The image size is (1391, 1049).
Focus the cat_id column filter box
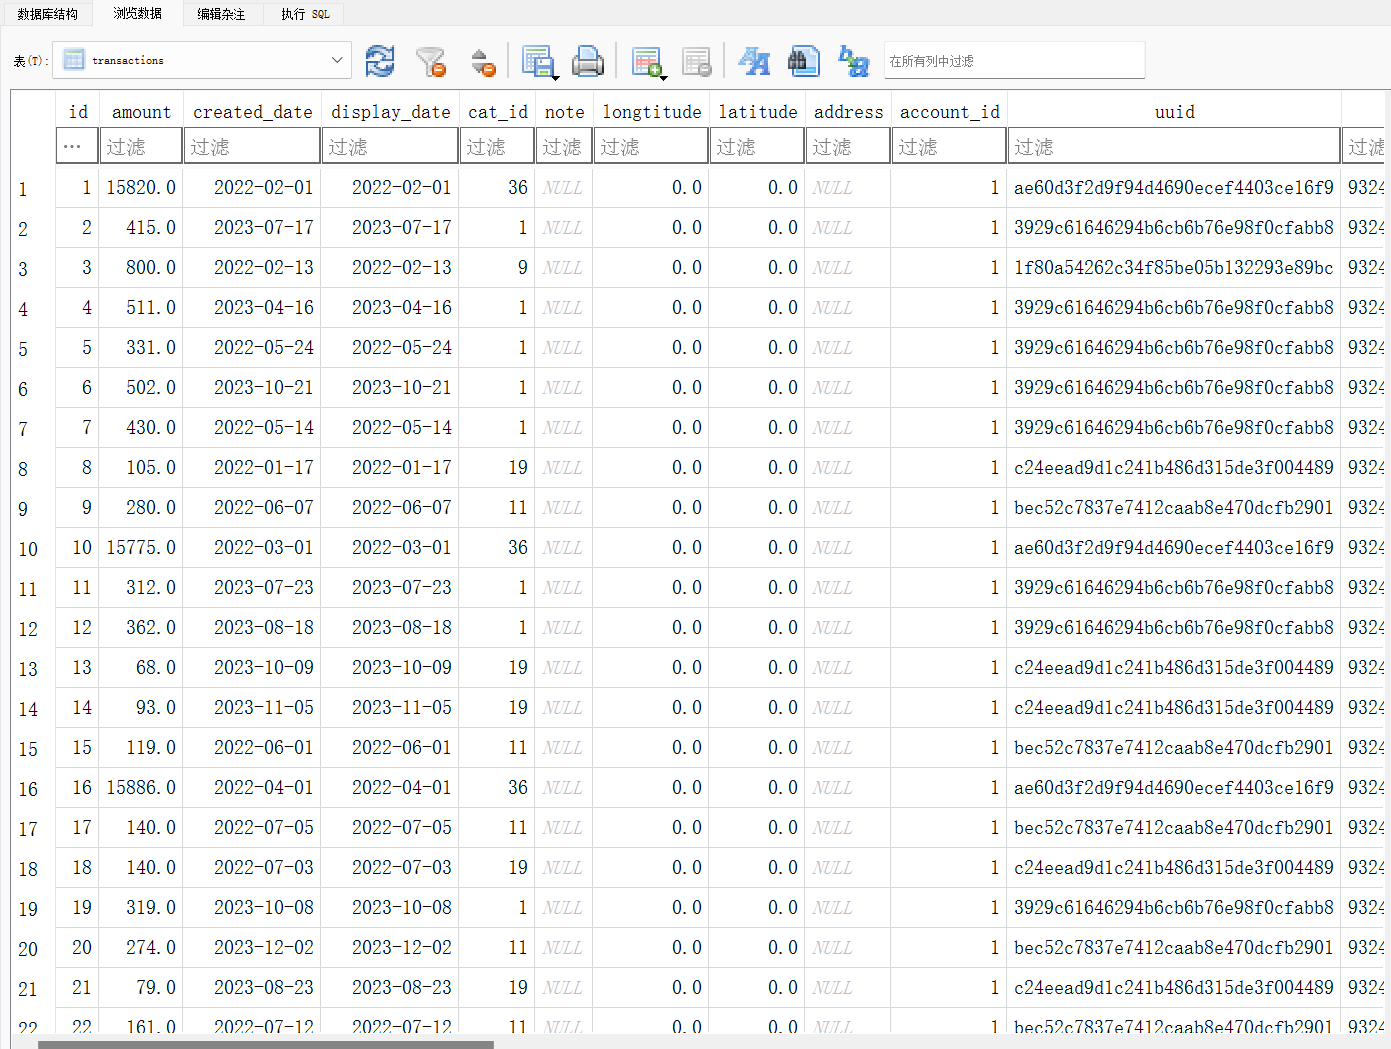click(x=498, y=146)
